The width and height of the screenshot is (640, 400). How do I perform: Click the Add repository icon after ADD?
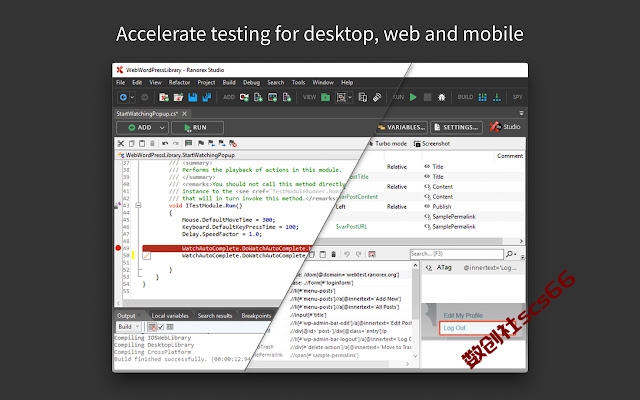click(272, 97)
